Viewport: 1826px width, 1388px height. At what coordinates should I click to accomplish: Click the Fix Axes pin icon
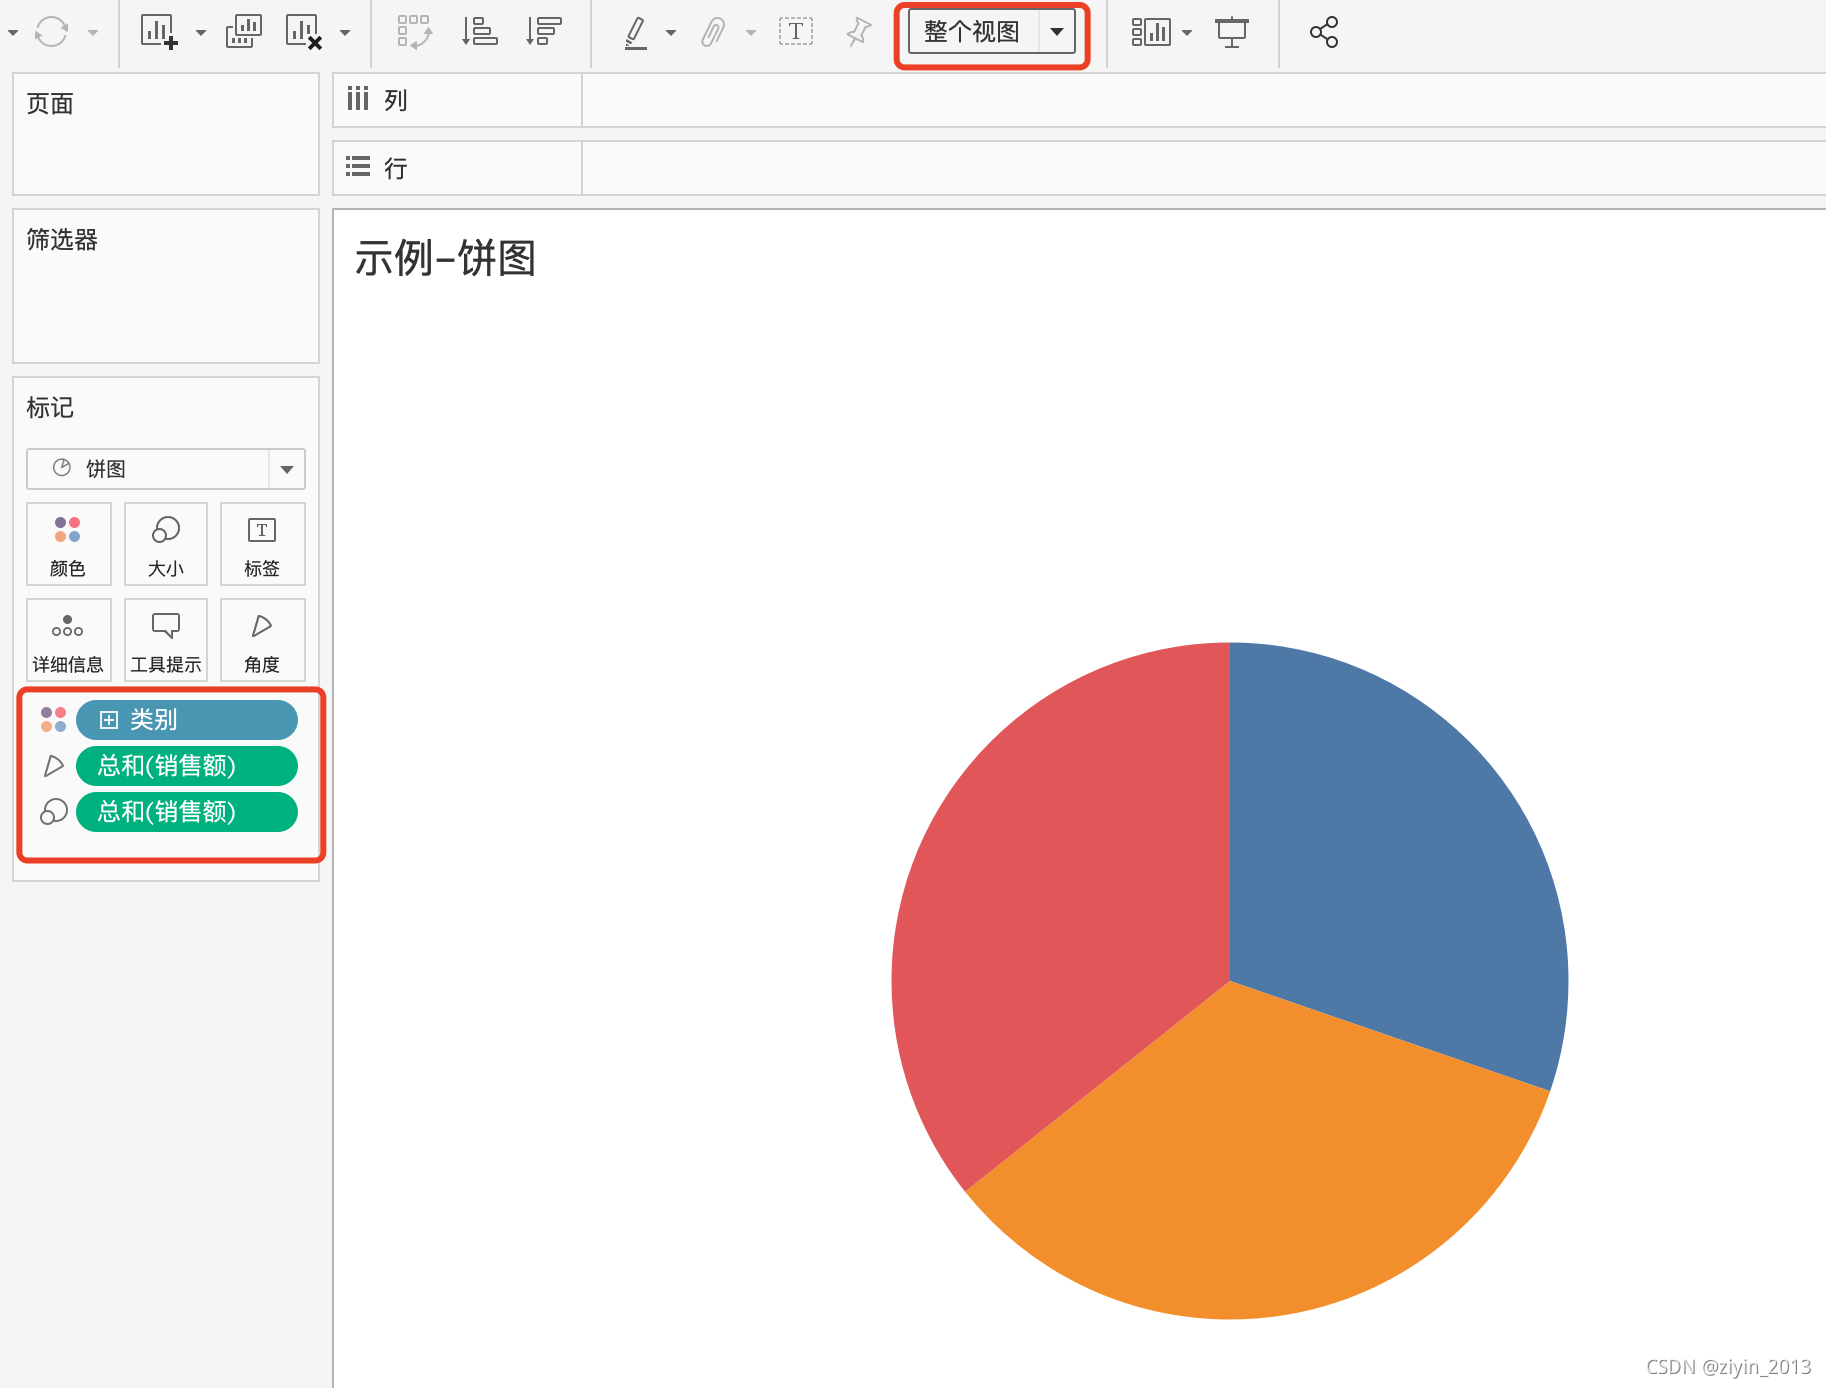[x=858, y=32]
